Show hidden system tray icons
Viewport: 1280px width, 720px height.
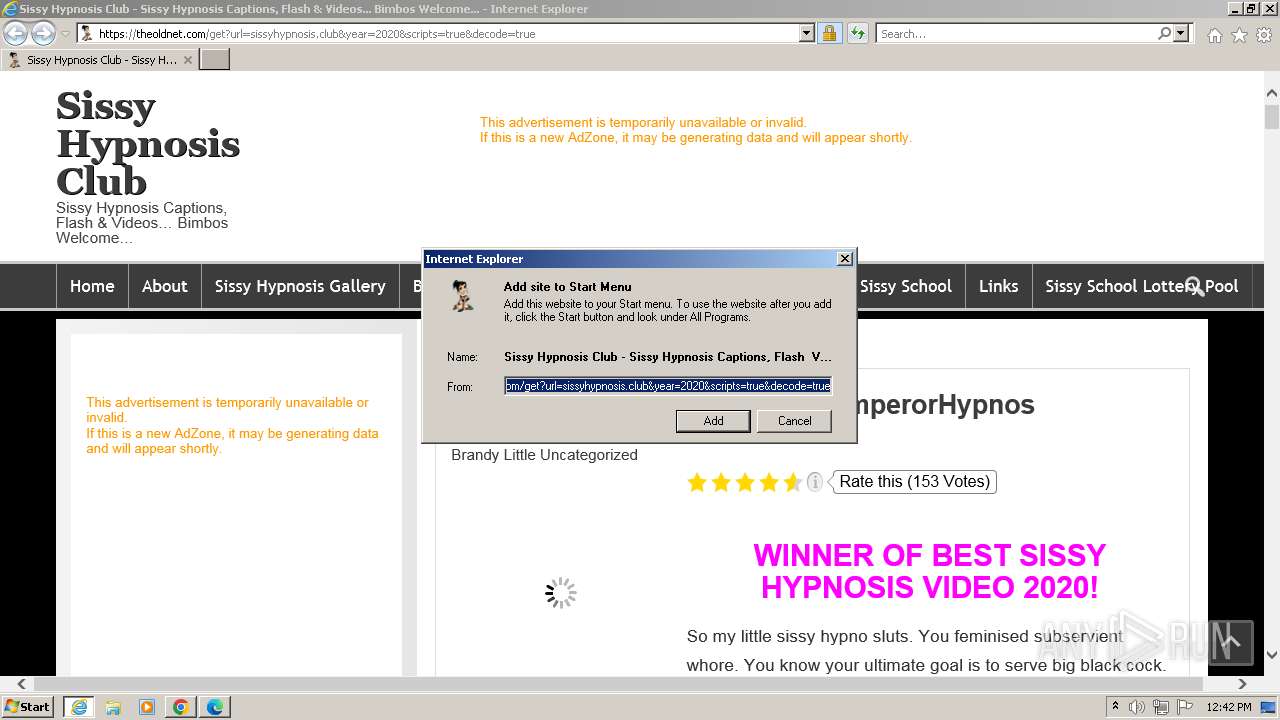(x=1115, y=707)
